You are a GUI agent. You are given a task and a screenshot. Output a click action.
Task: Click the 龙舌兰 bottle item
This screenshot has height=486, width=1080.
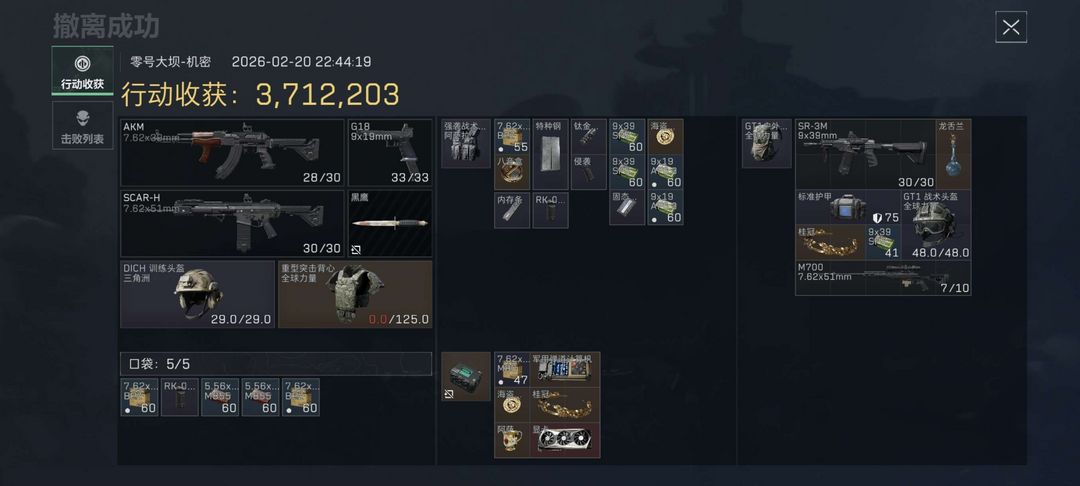click(953, 154)
